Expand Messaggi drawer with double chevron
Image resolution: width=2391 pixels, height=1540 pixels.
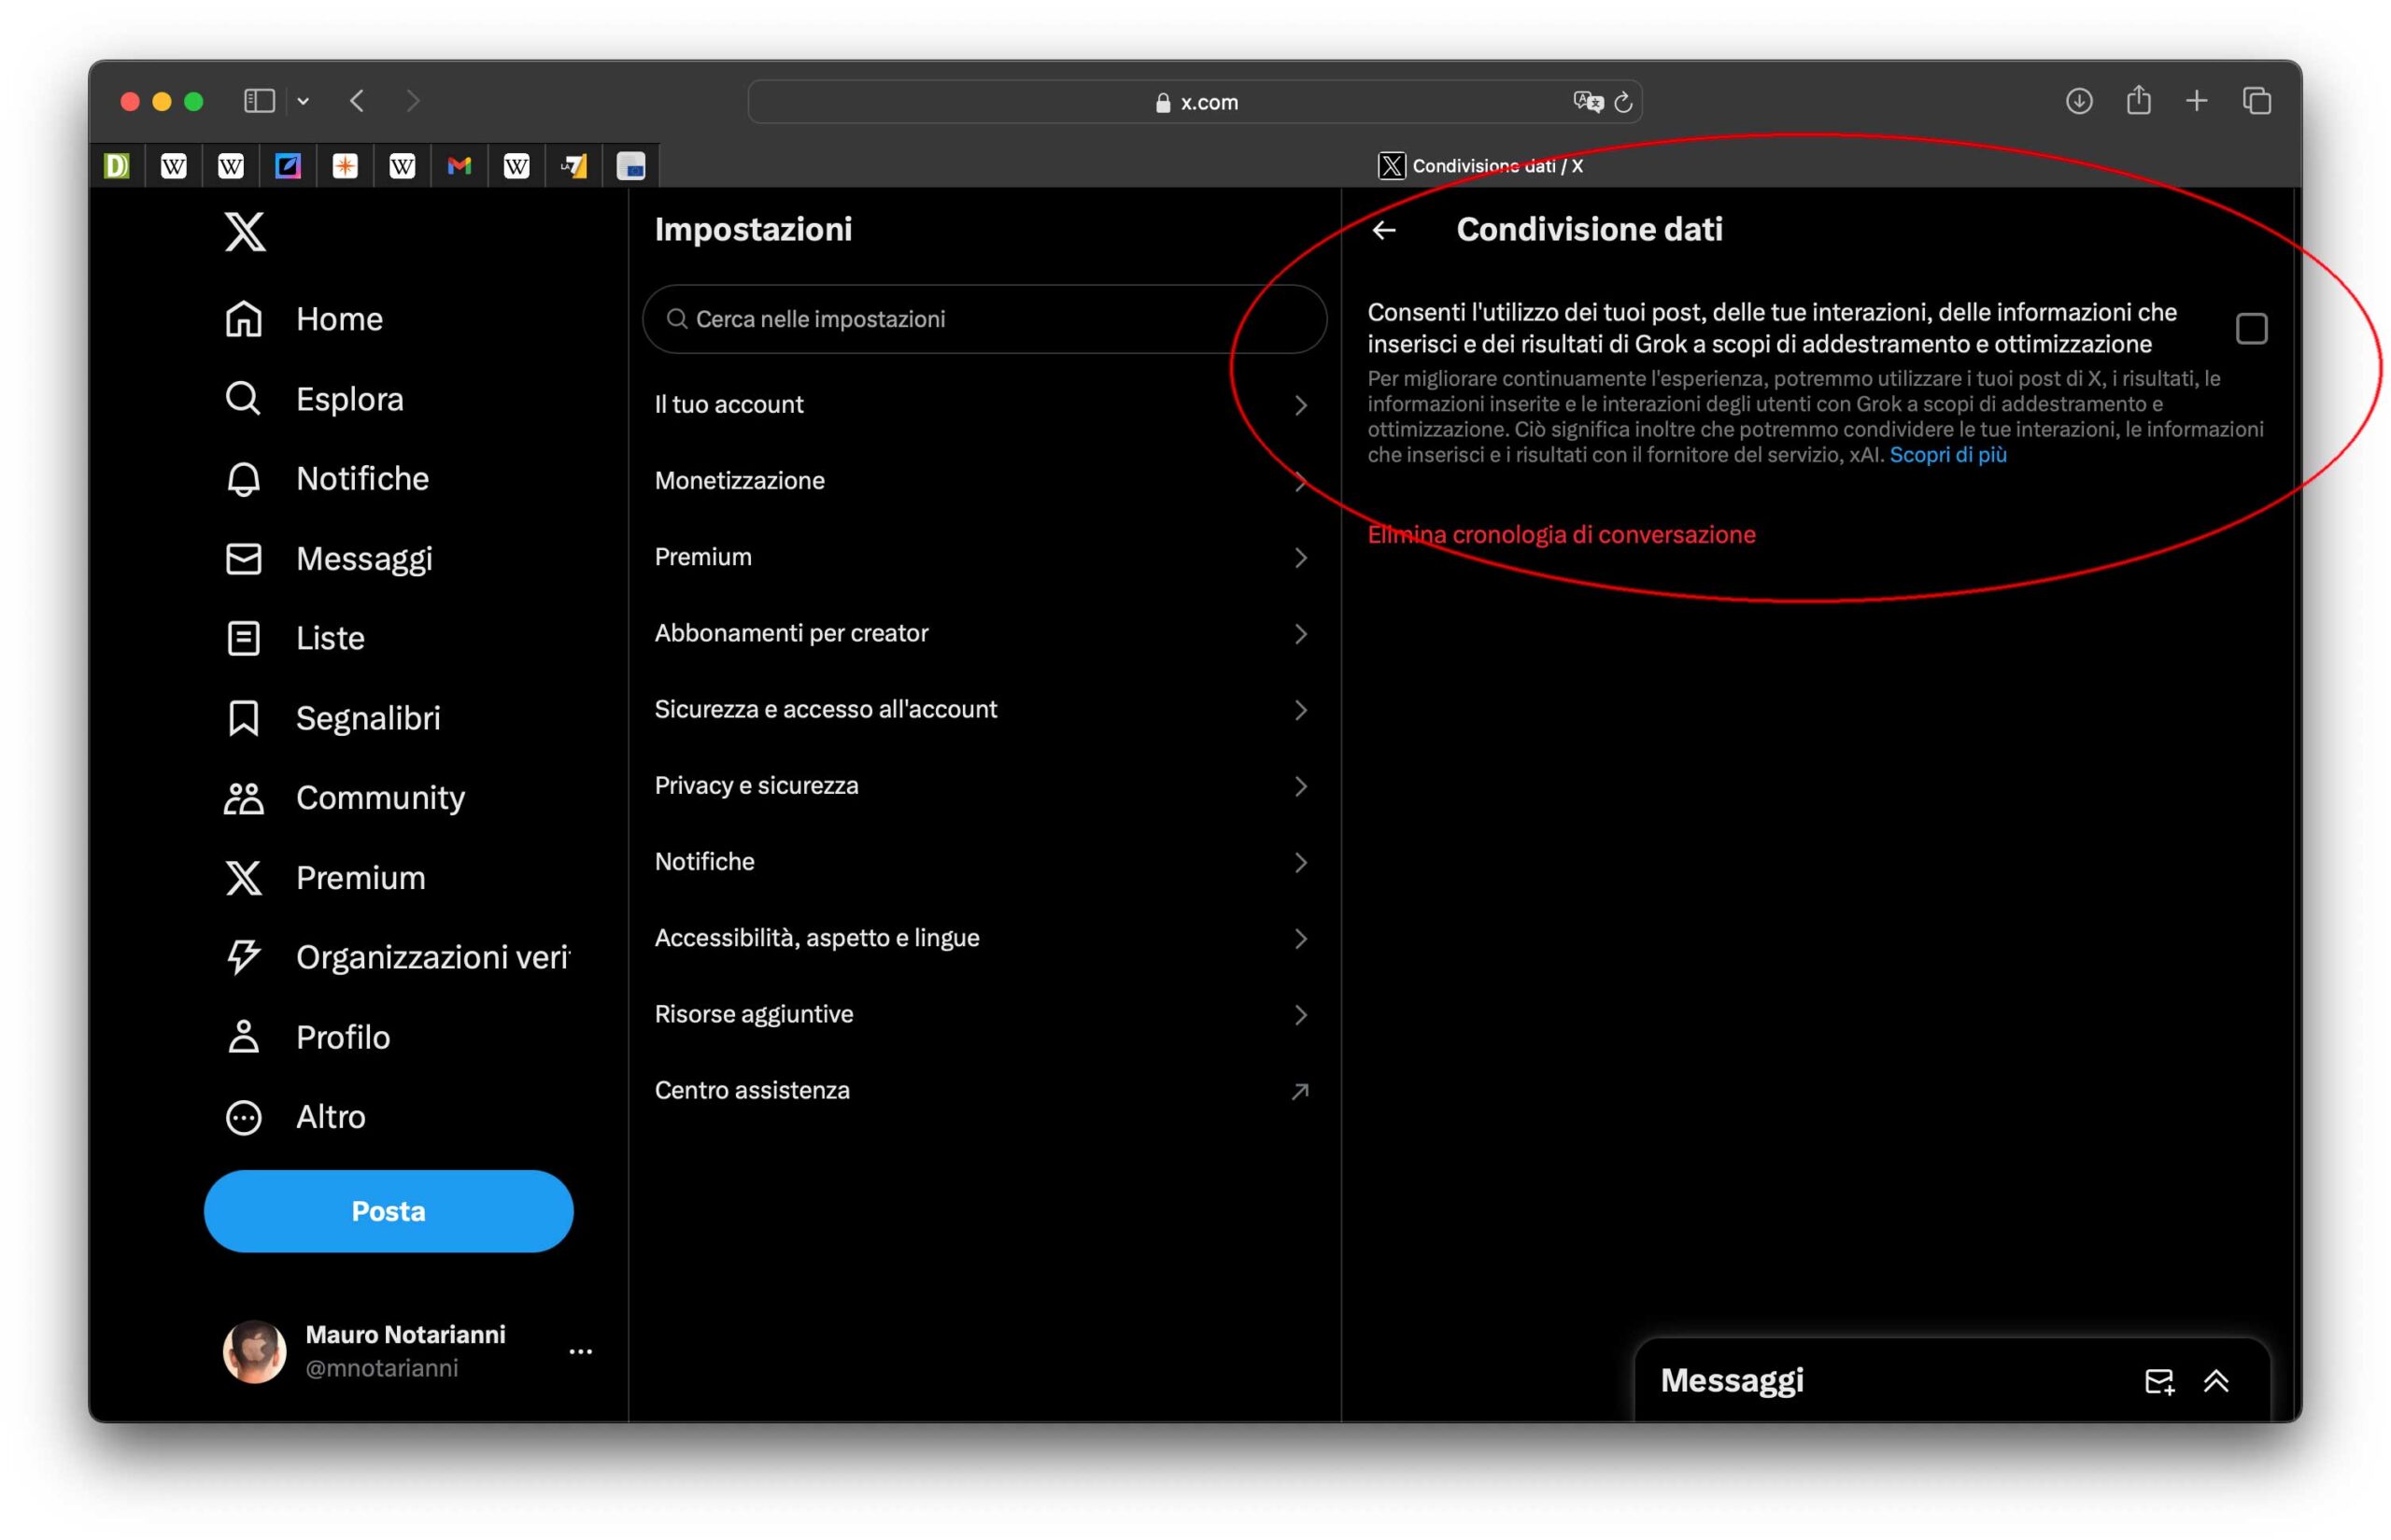2216,1381
